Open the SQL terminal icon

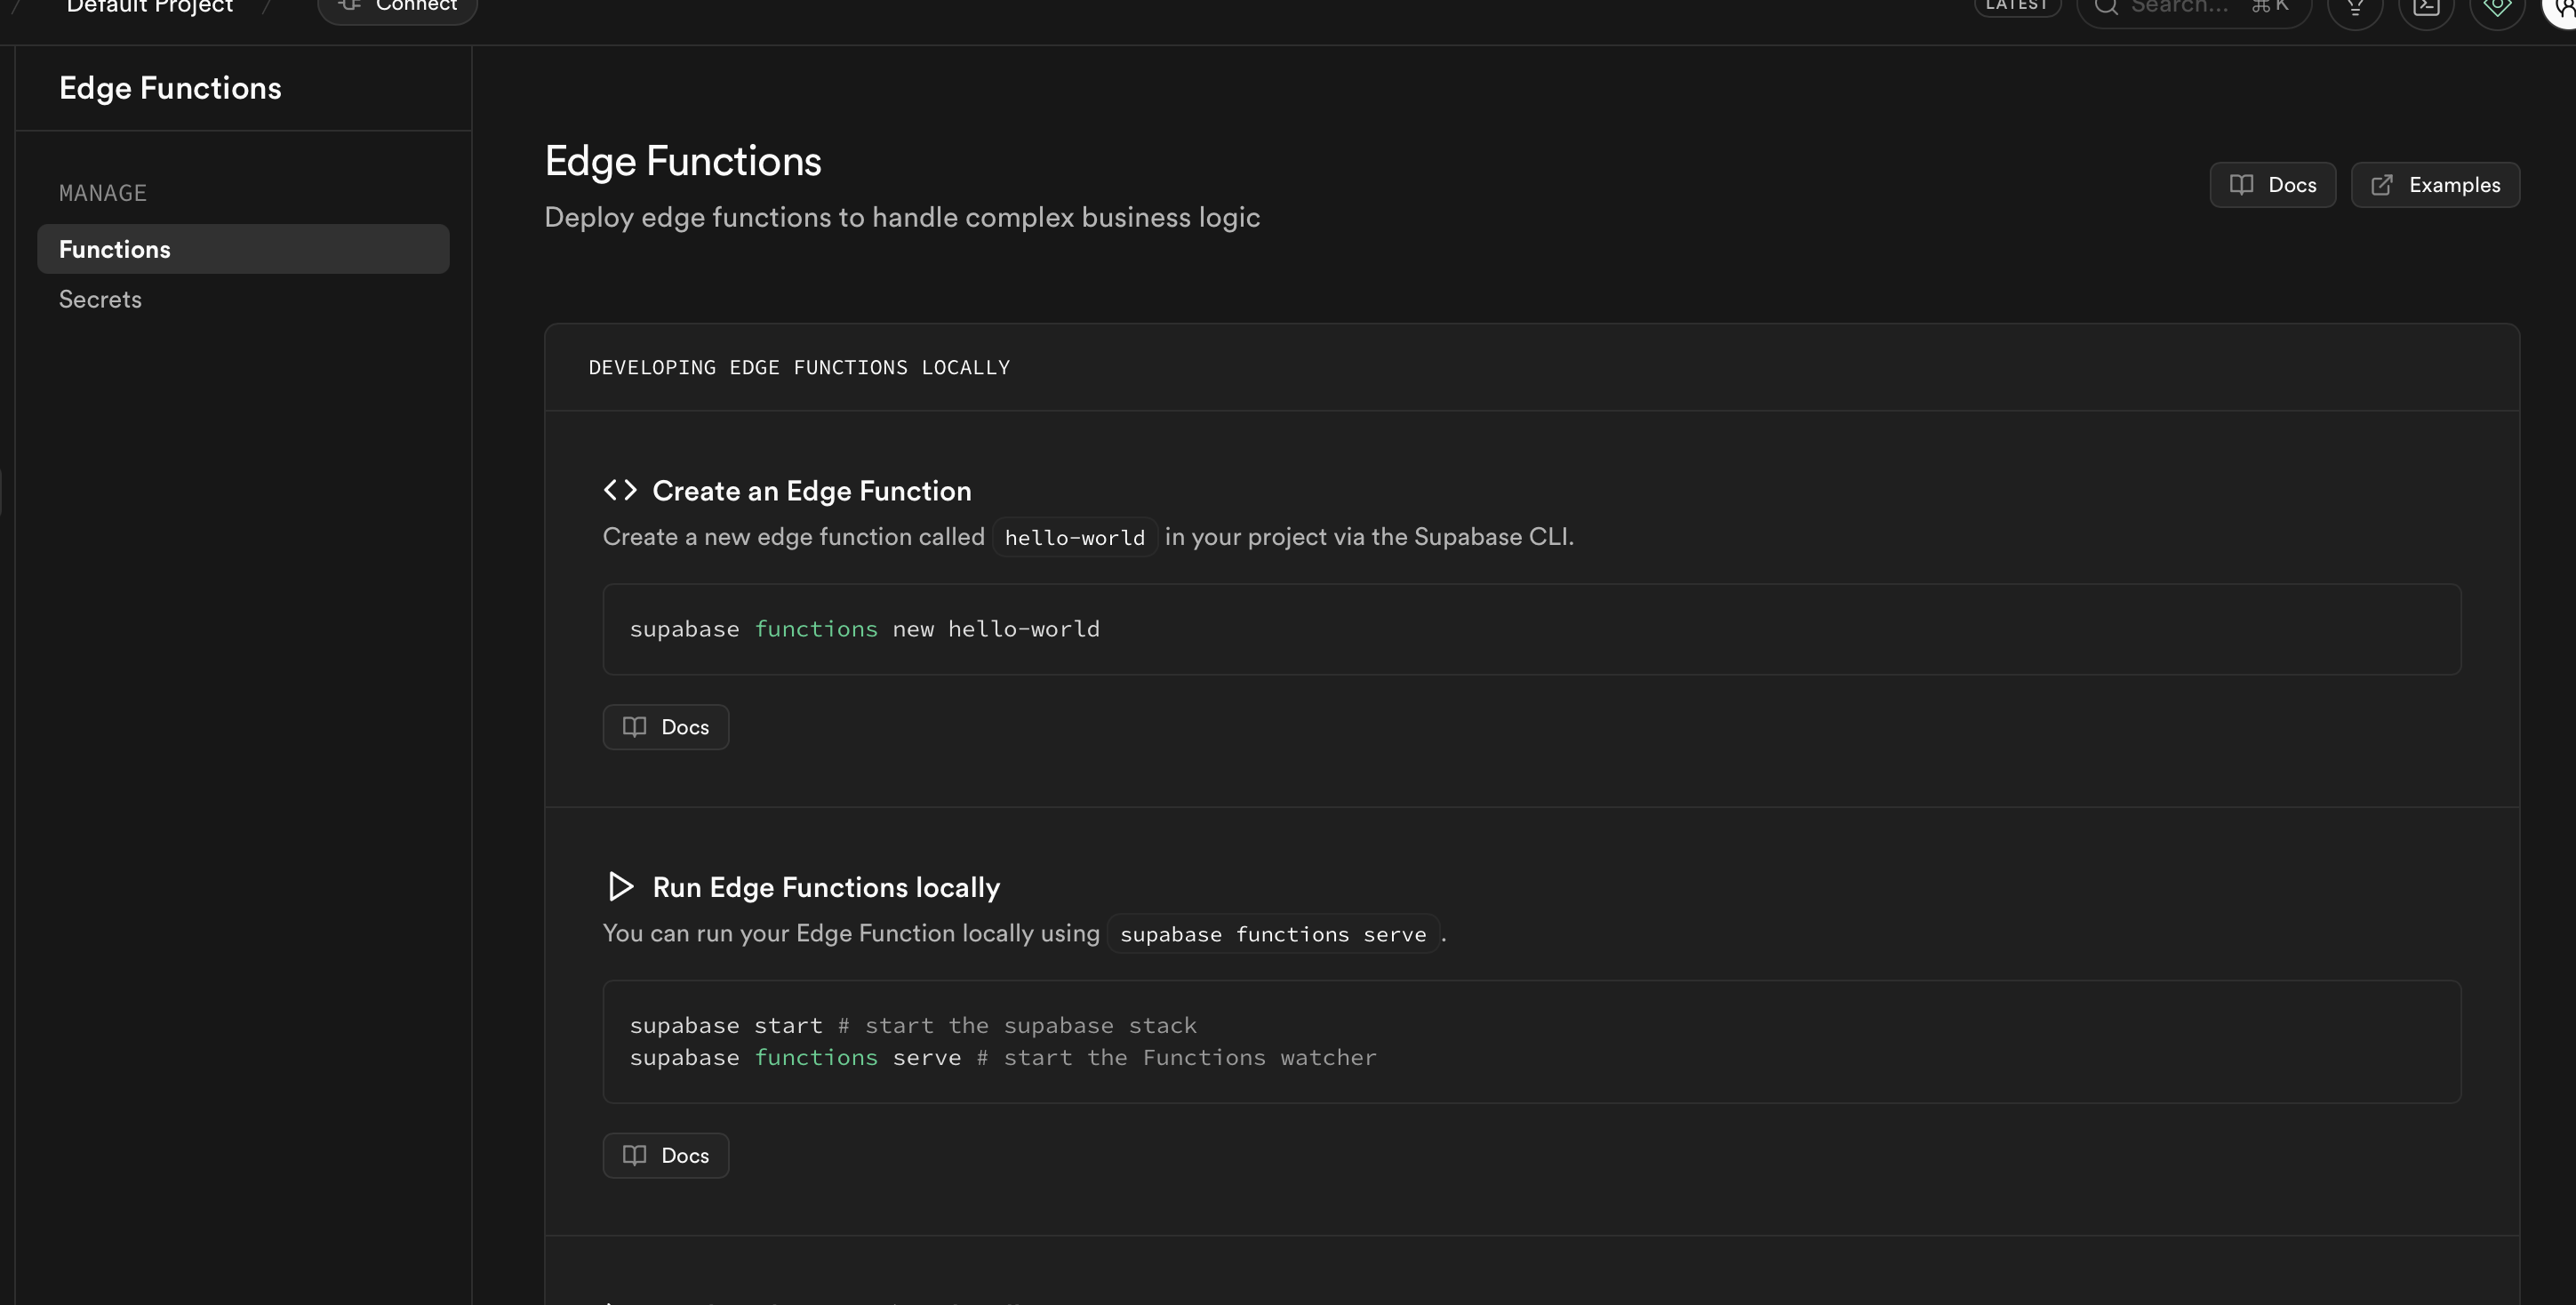click(x=2426, y=8)
